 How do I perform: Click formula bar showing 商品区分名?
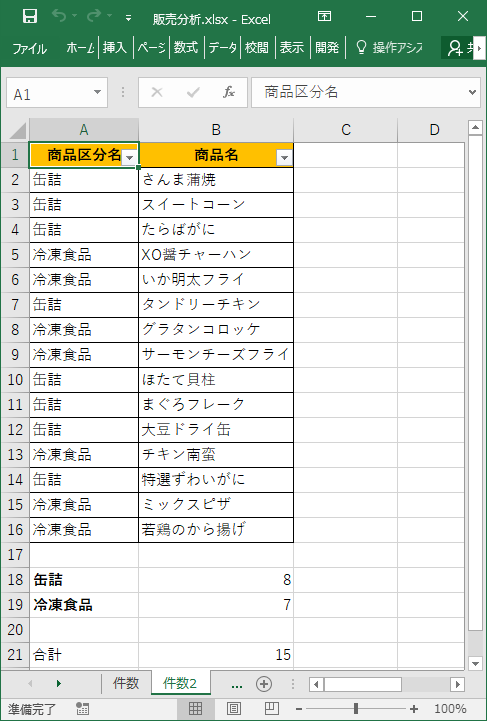tap(359, 92)
